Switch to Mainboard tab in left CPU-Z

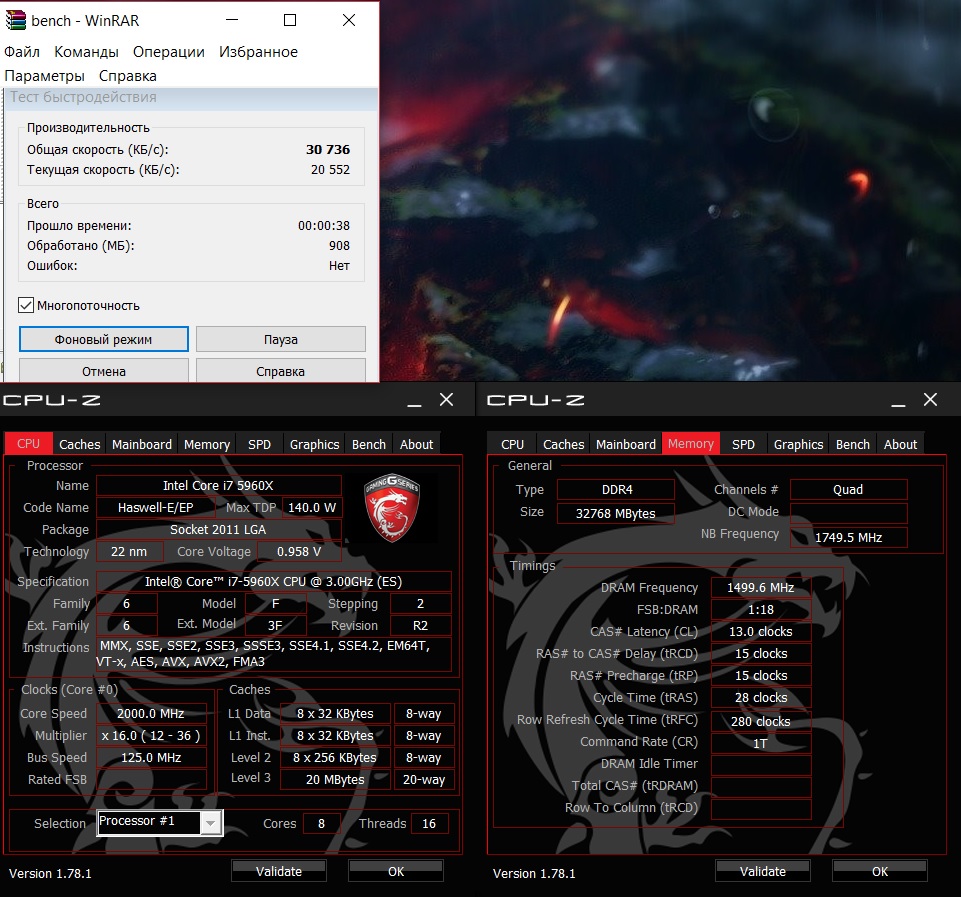coord(142,444)
